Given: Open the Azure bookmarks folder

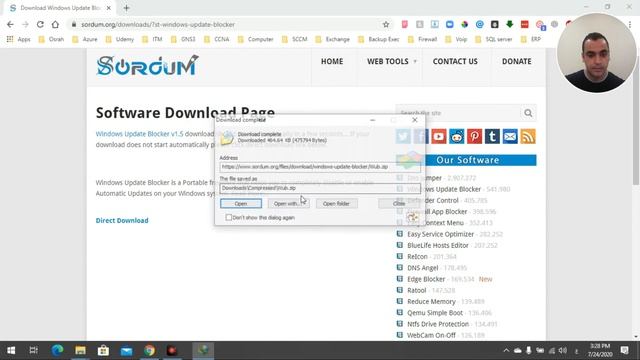Looking at the screenshot, I should point(85,39).
